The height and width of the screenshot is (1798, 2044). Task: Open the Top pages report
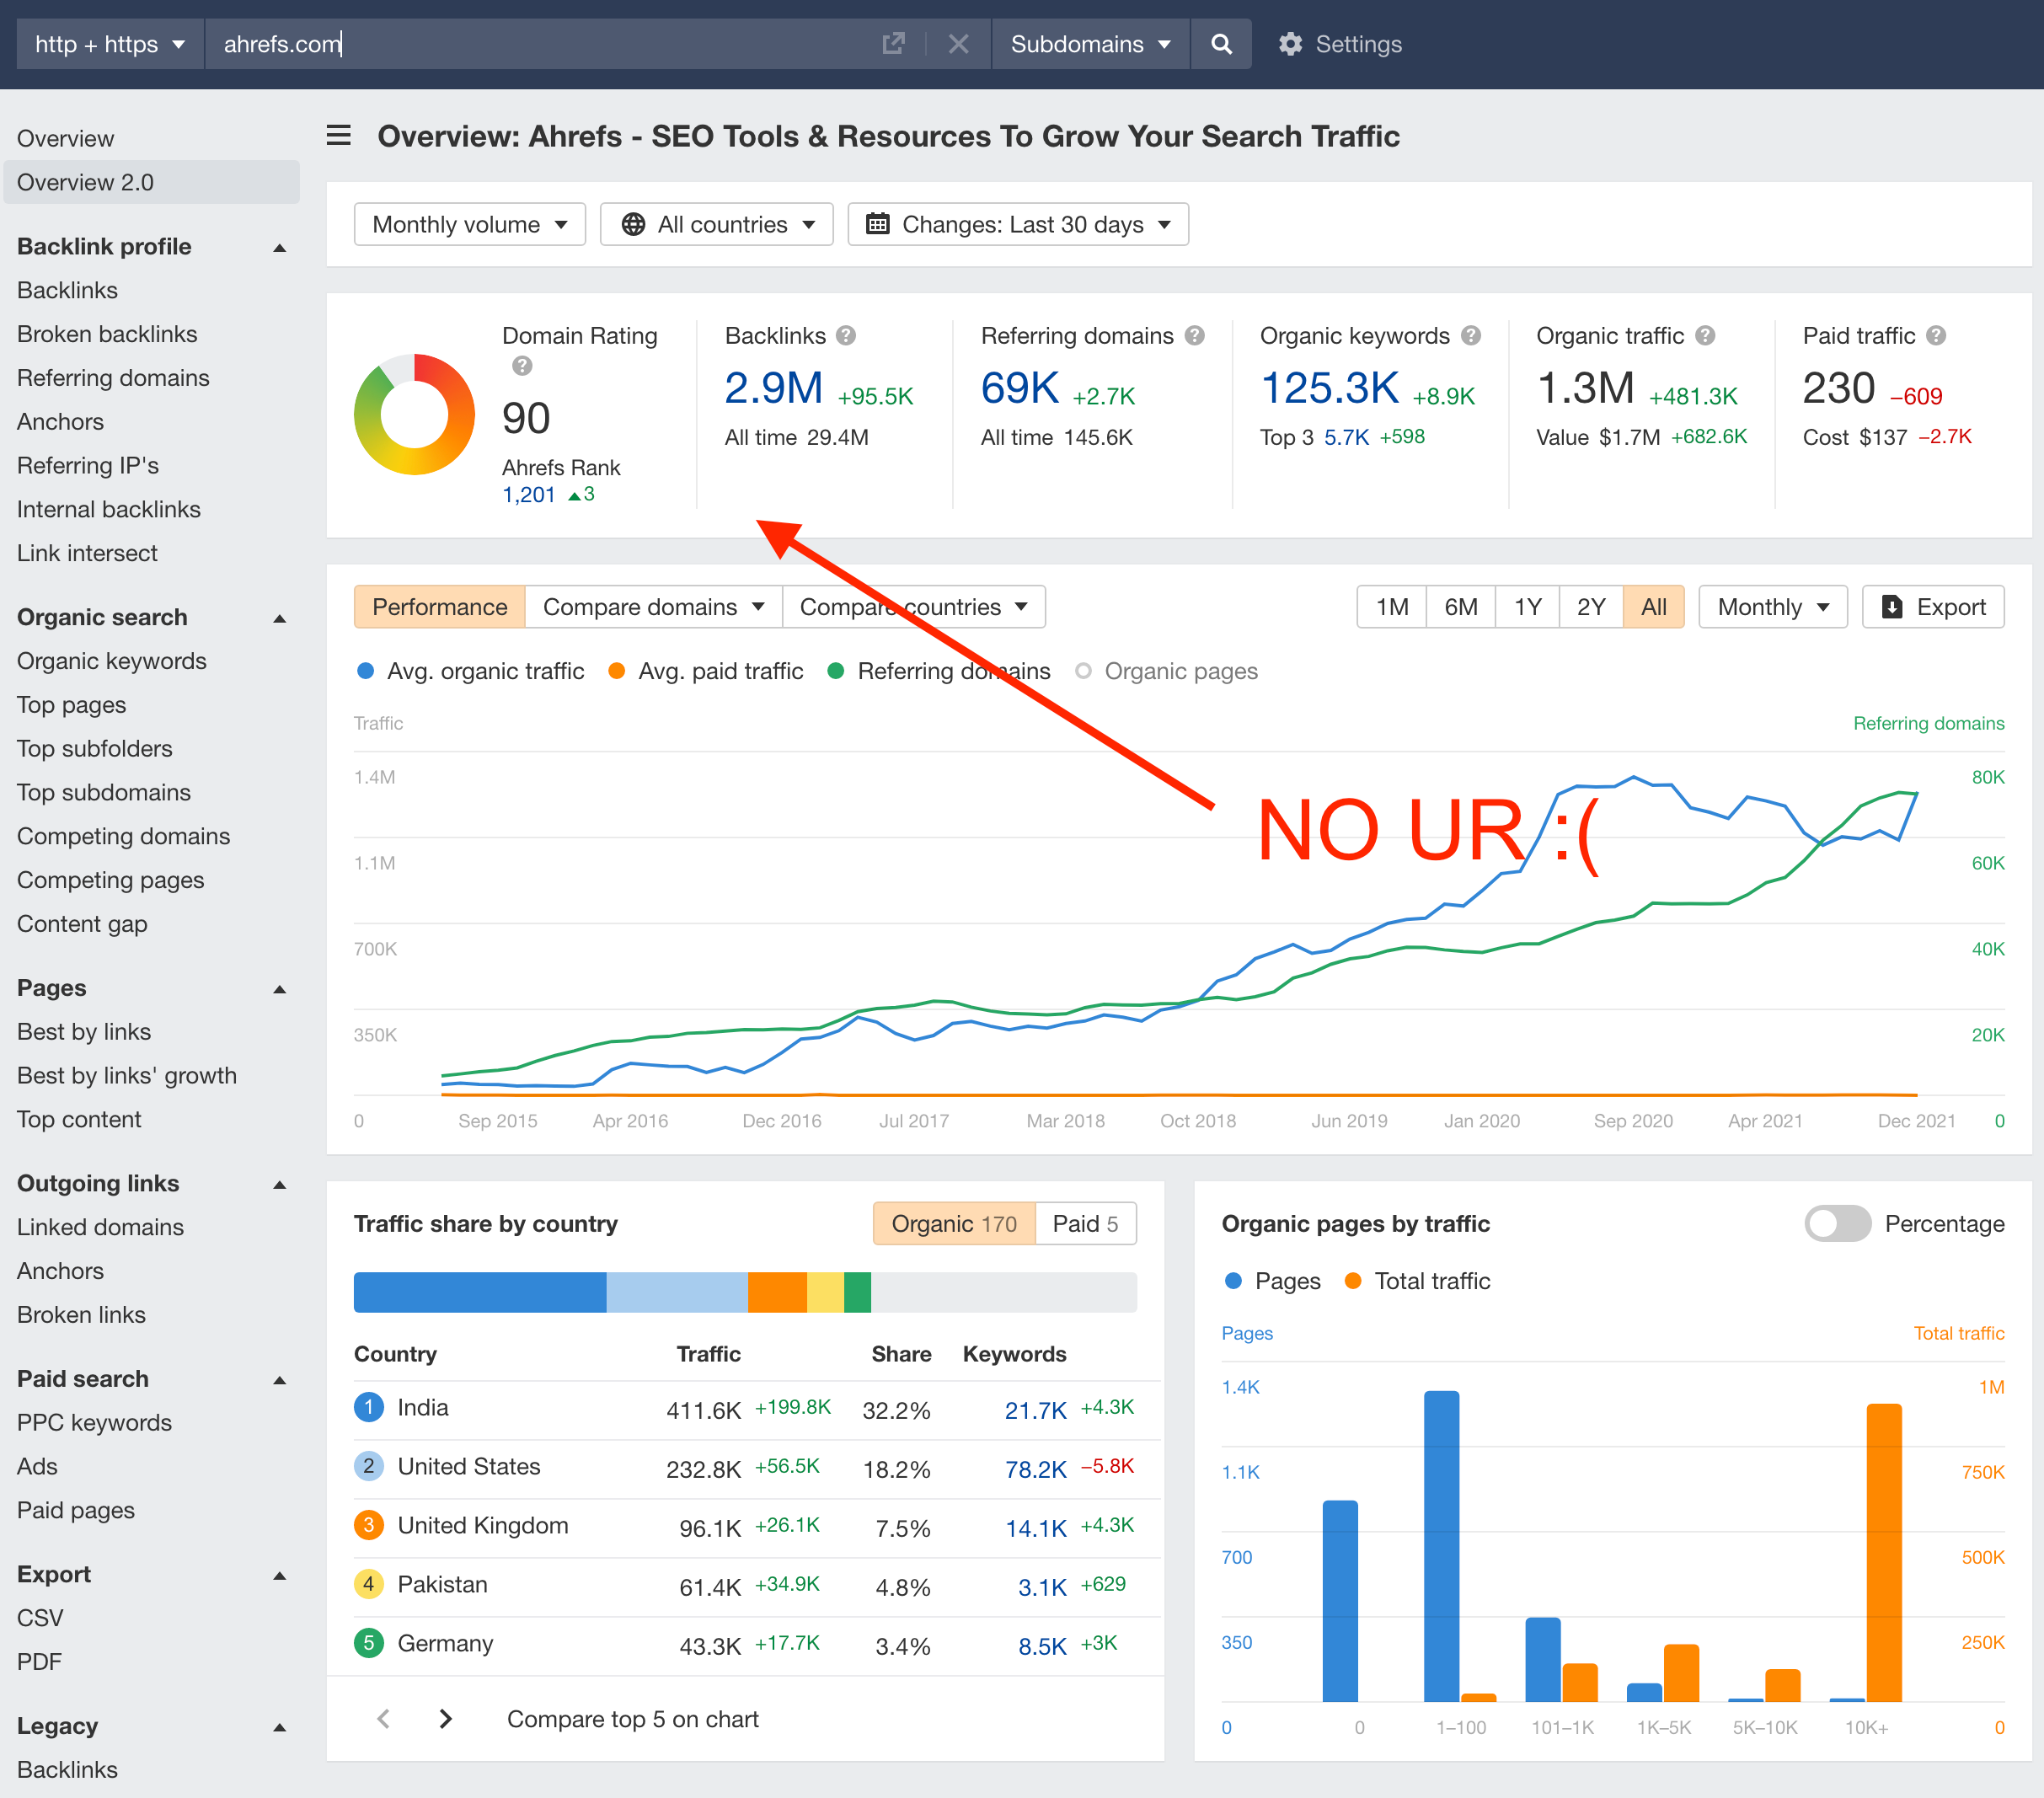pos(72,705)
